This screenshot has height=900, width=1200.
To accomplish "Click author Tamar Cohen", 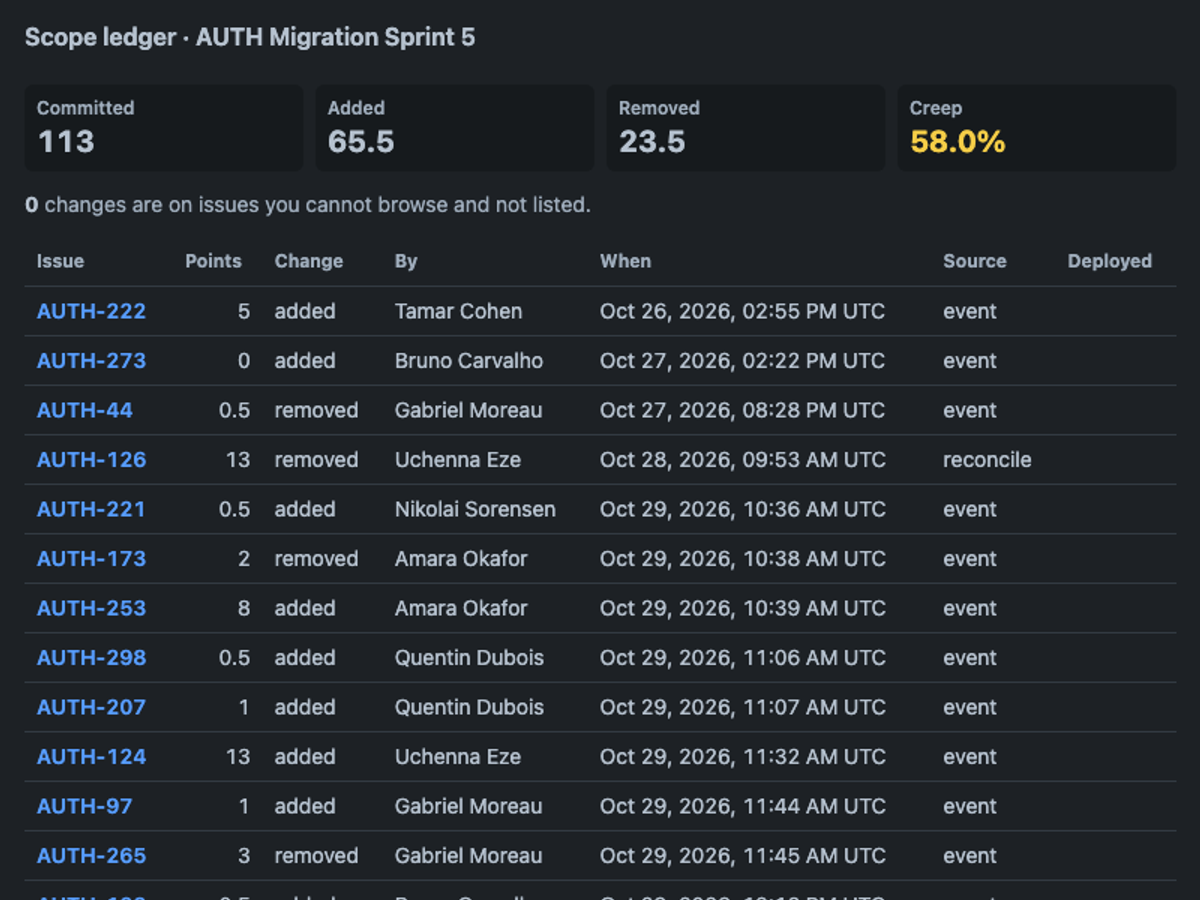I will pos(458,311).
